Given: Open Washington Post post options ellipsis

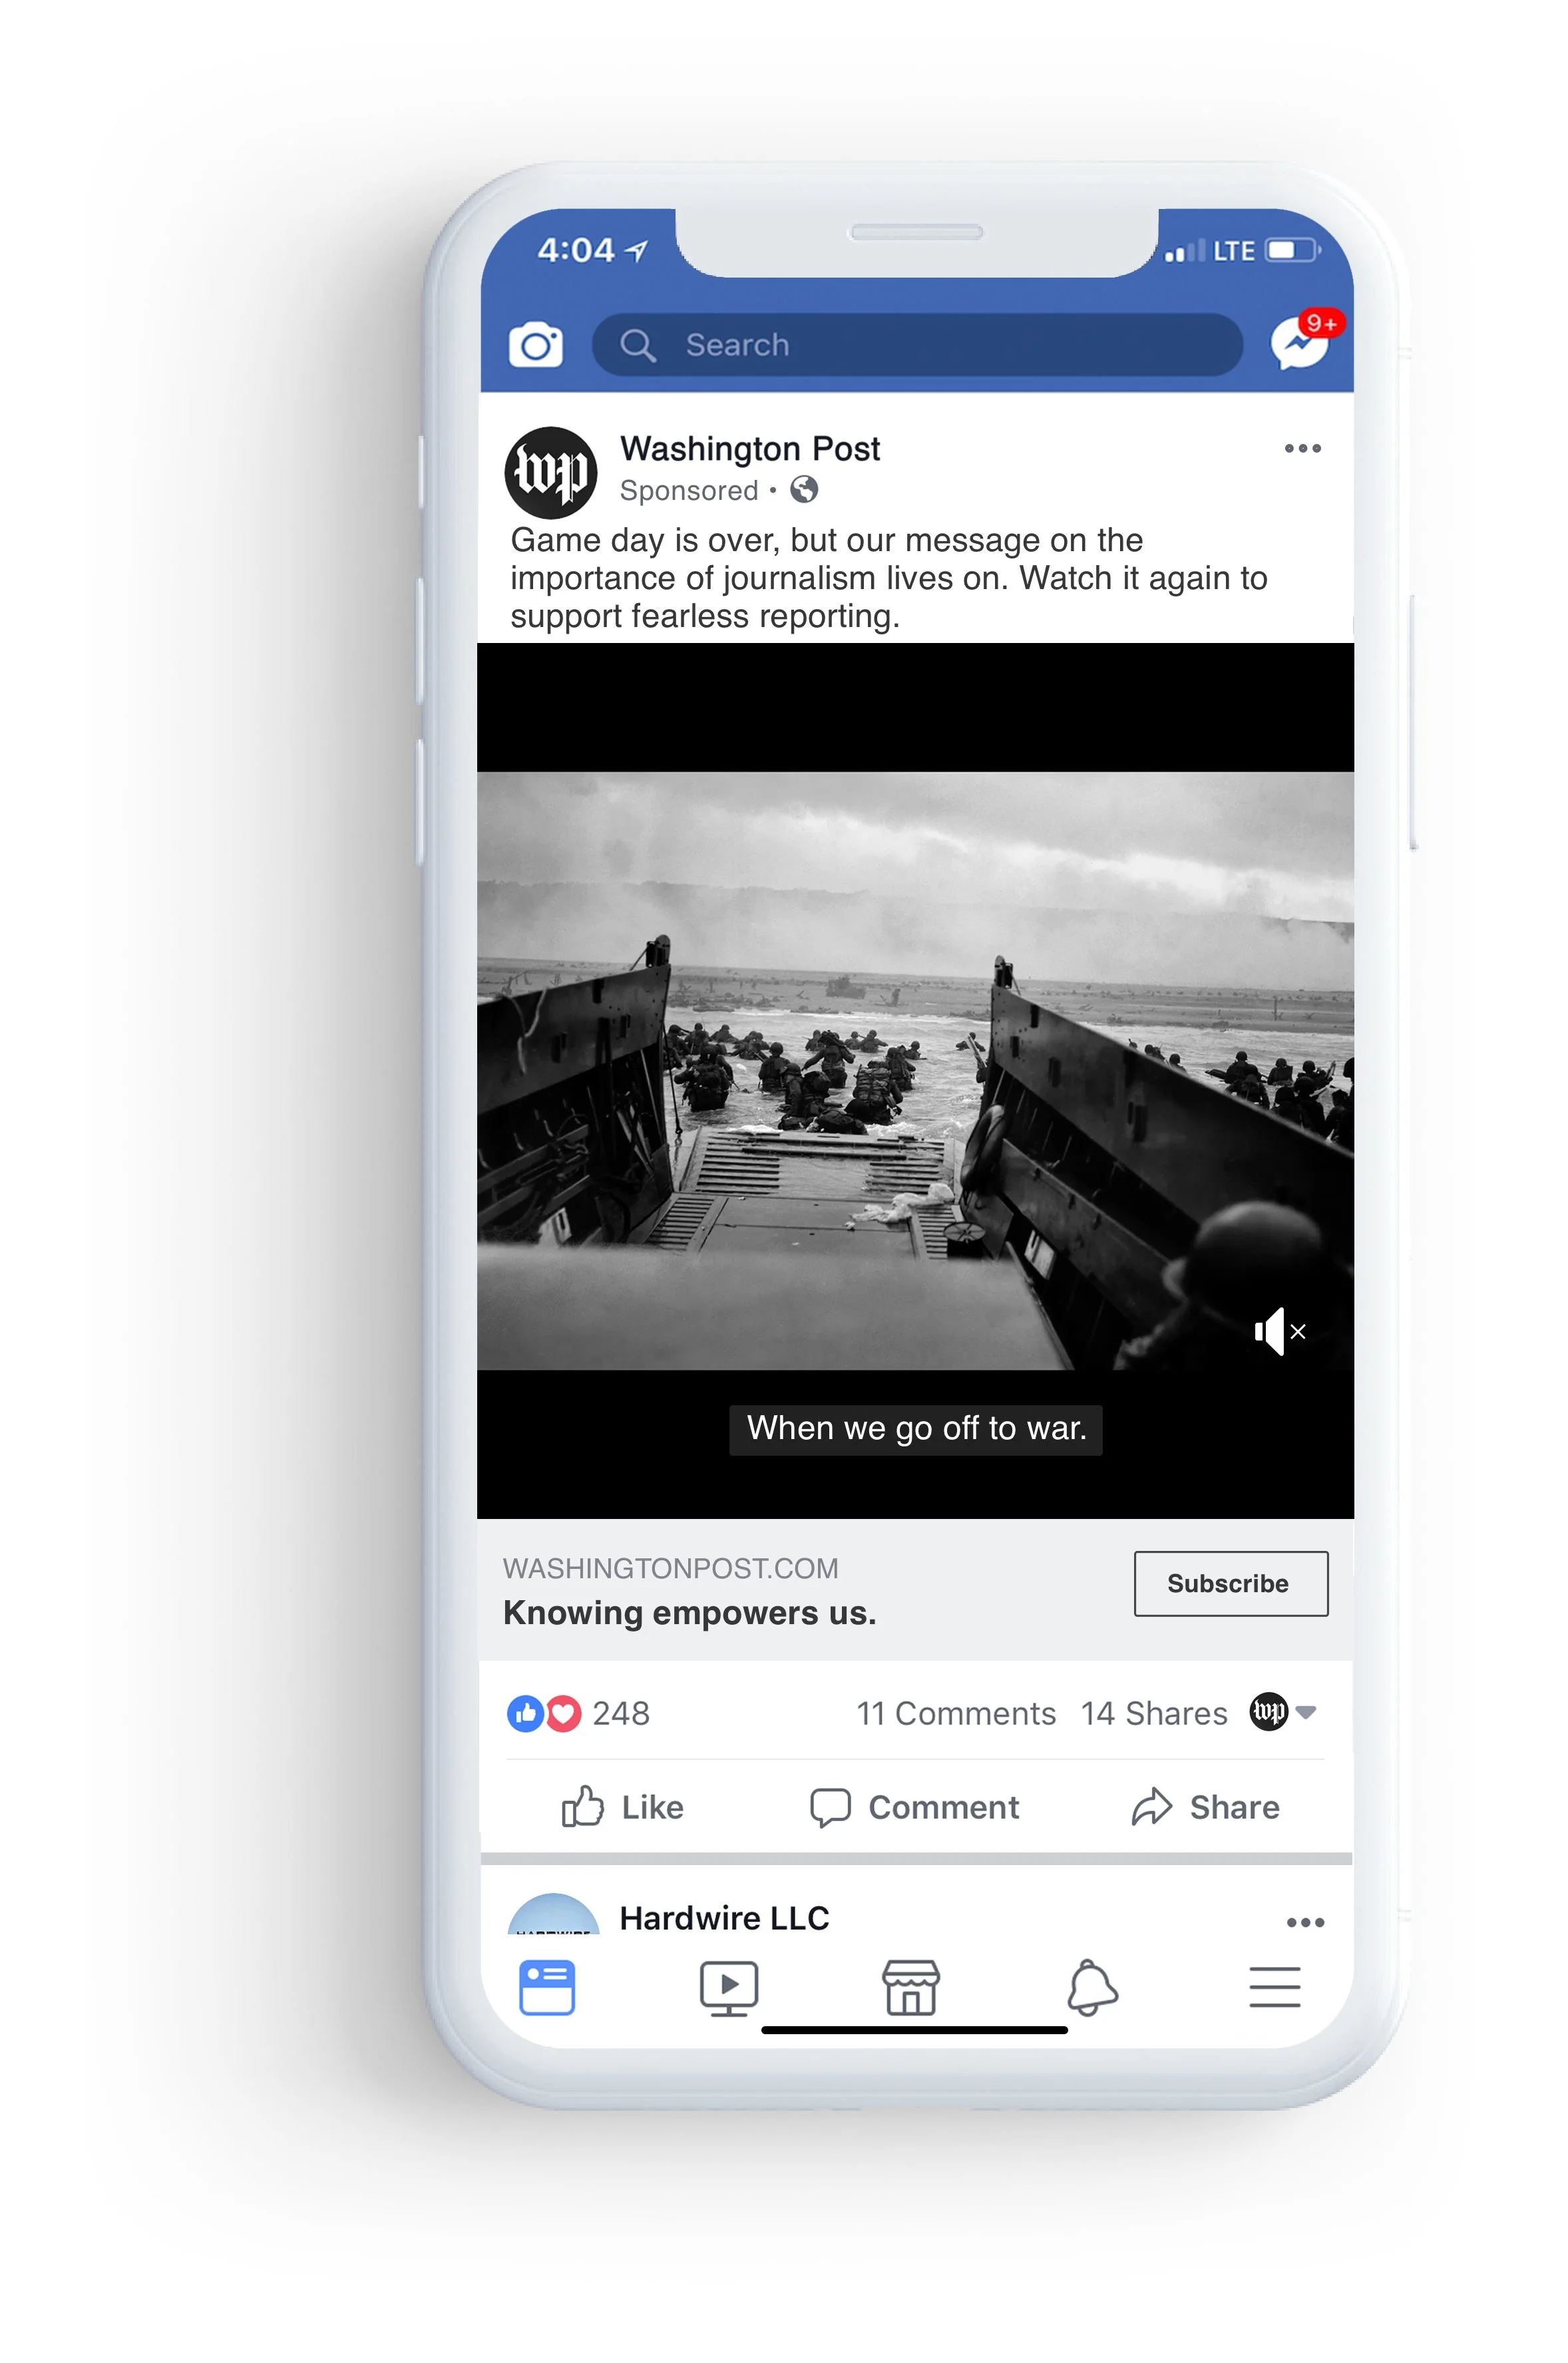Looking at the screenshot, I should [x=1302, y=448].
